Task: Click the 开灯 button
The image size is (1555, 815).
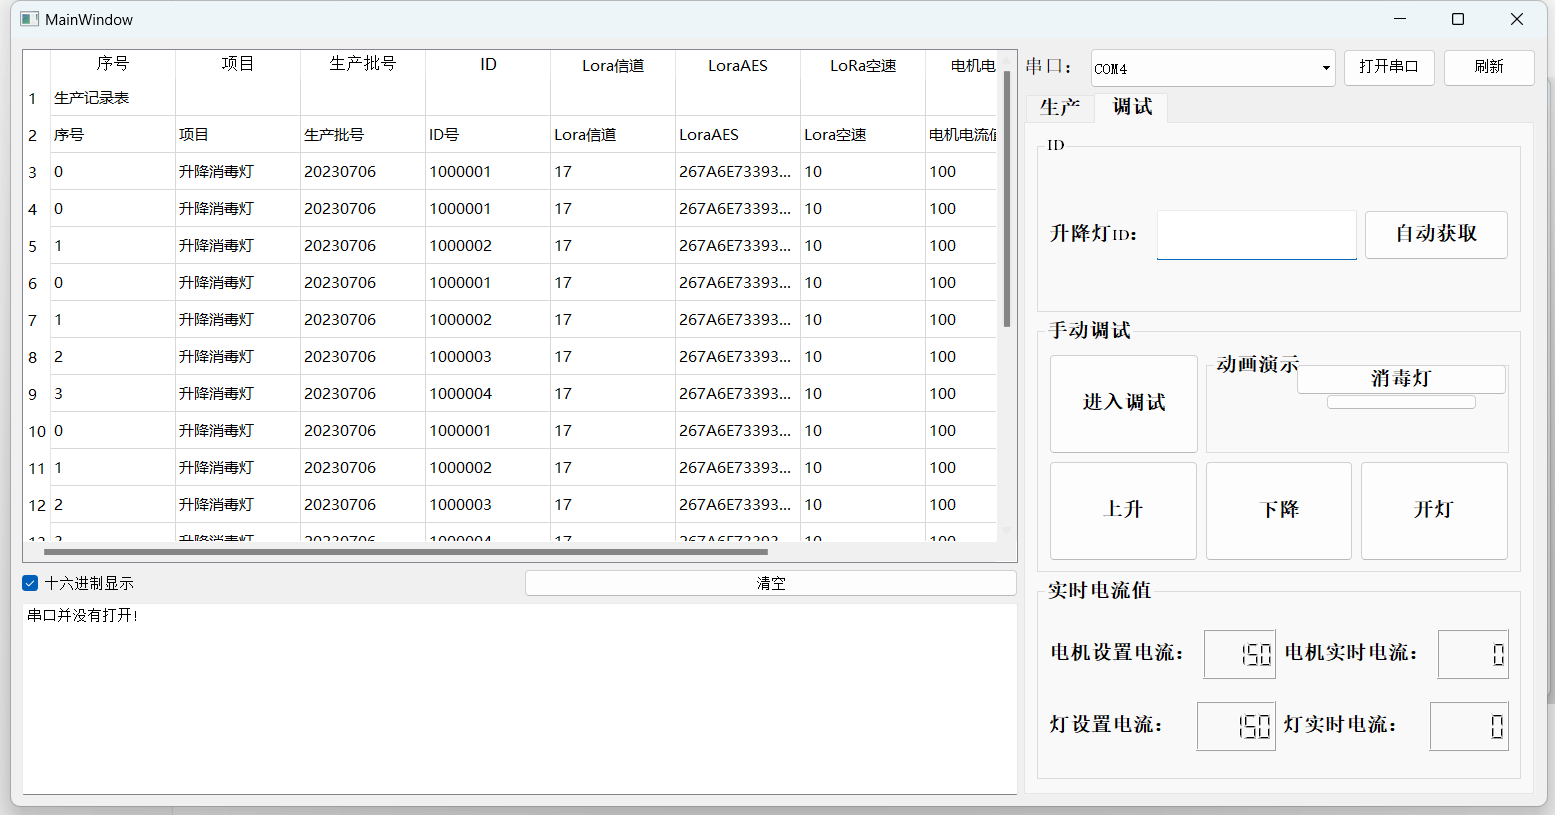Action: tap(1433, 510)
